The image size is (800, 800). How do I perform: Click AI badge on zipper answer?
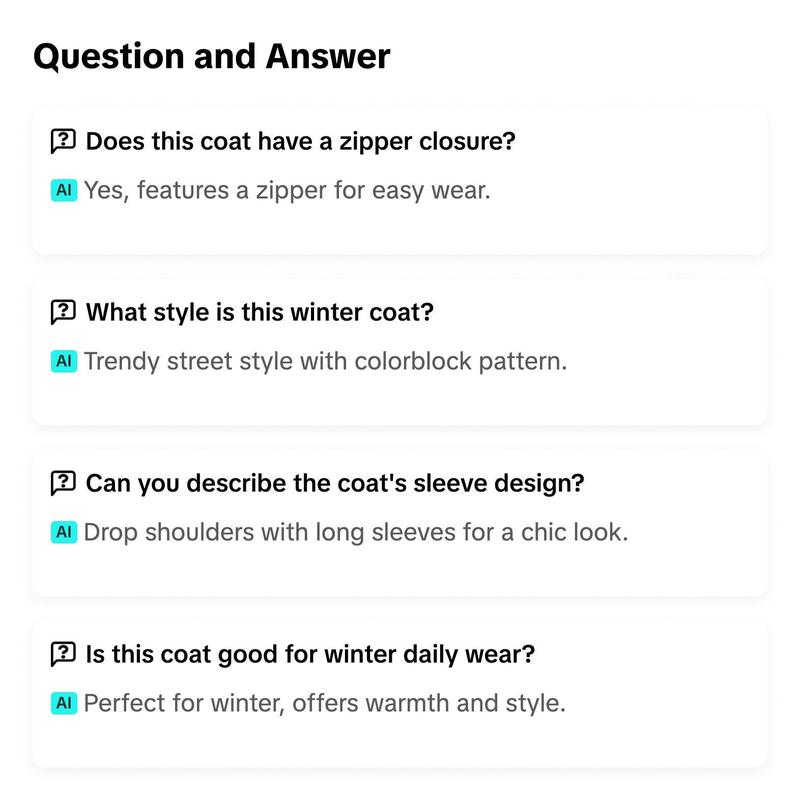(64, 190)
